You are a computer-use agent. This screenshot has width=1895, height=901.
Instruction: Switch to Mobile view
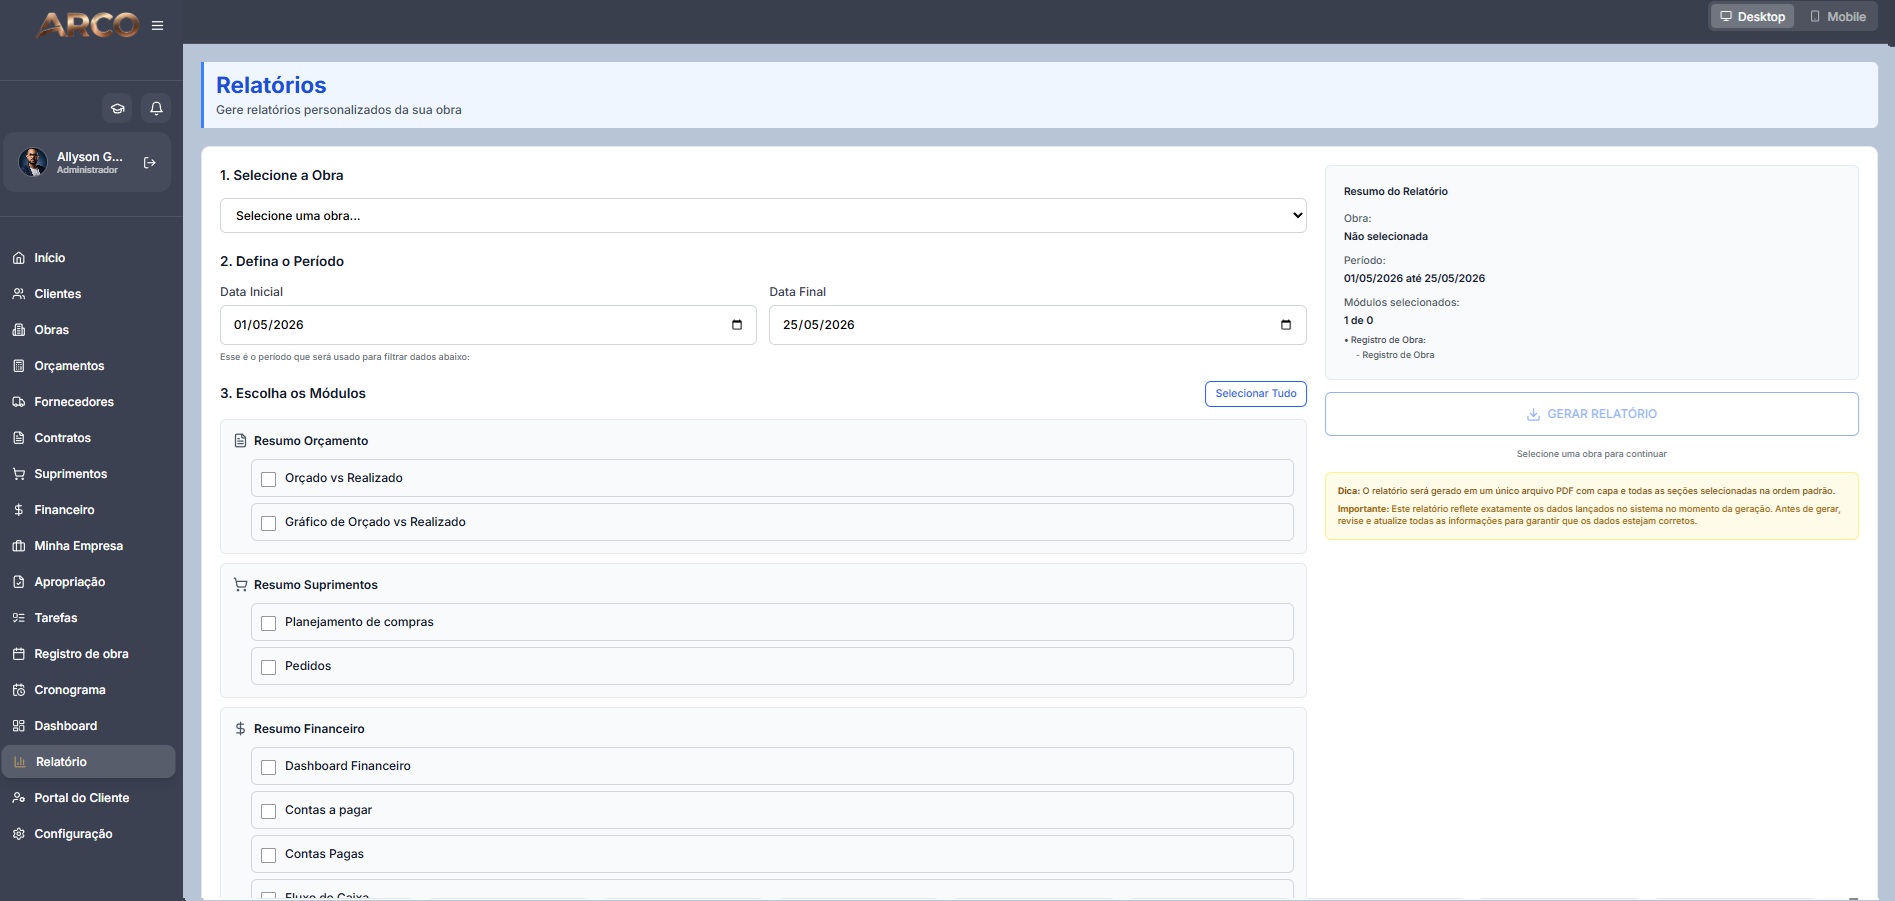(1838, 17)
